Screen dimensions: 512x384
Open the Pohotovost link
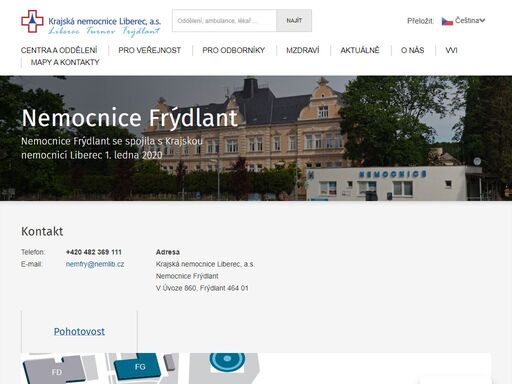tap(79, 331)
